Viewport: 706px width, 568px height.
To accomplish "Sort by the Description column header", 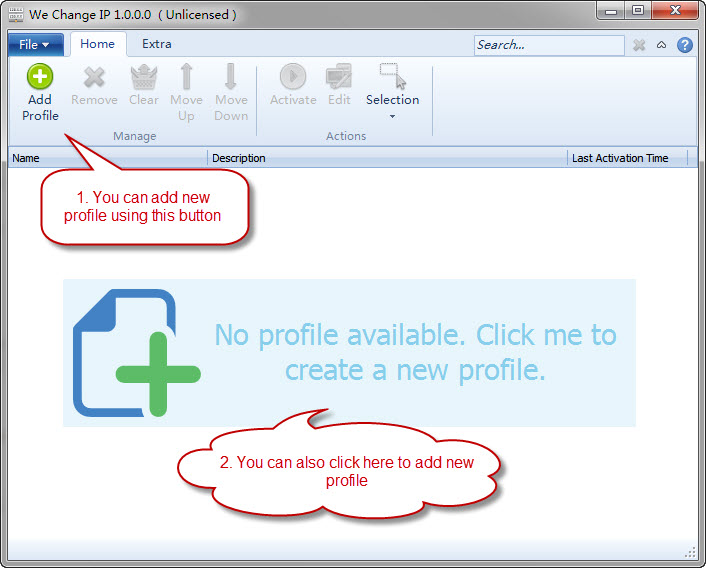I will point(387,158).
